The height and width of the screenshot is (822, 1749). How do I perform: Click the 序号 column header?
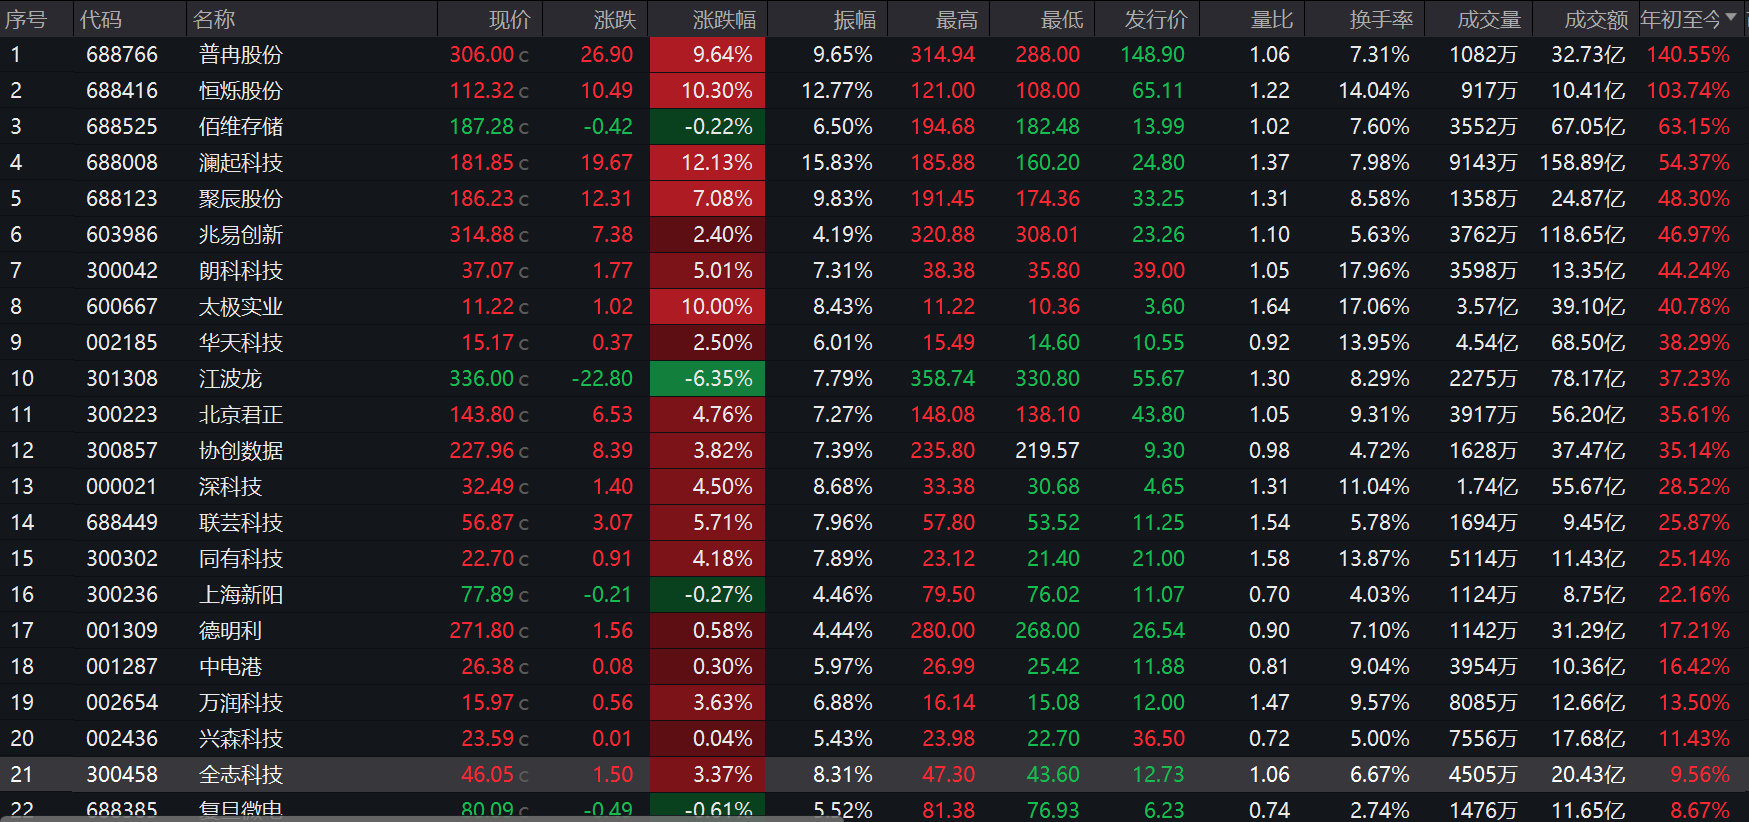26,20
